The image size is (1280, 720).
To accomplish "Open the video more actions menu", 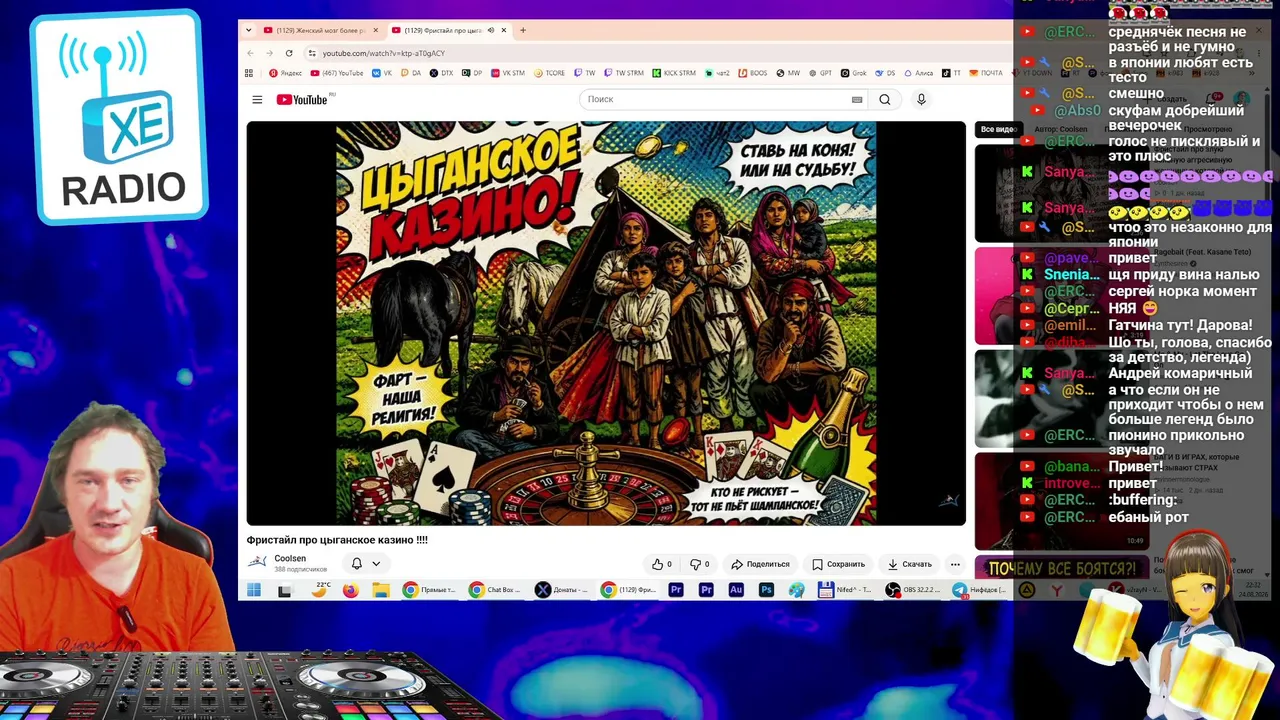I will (955, 564).
